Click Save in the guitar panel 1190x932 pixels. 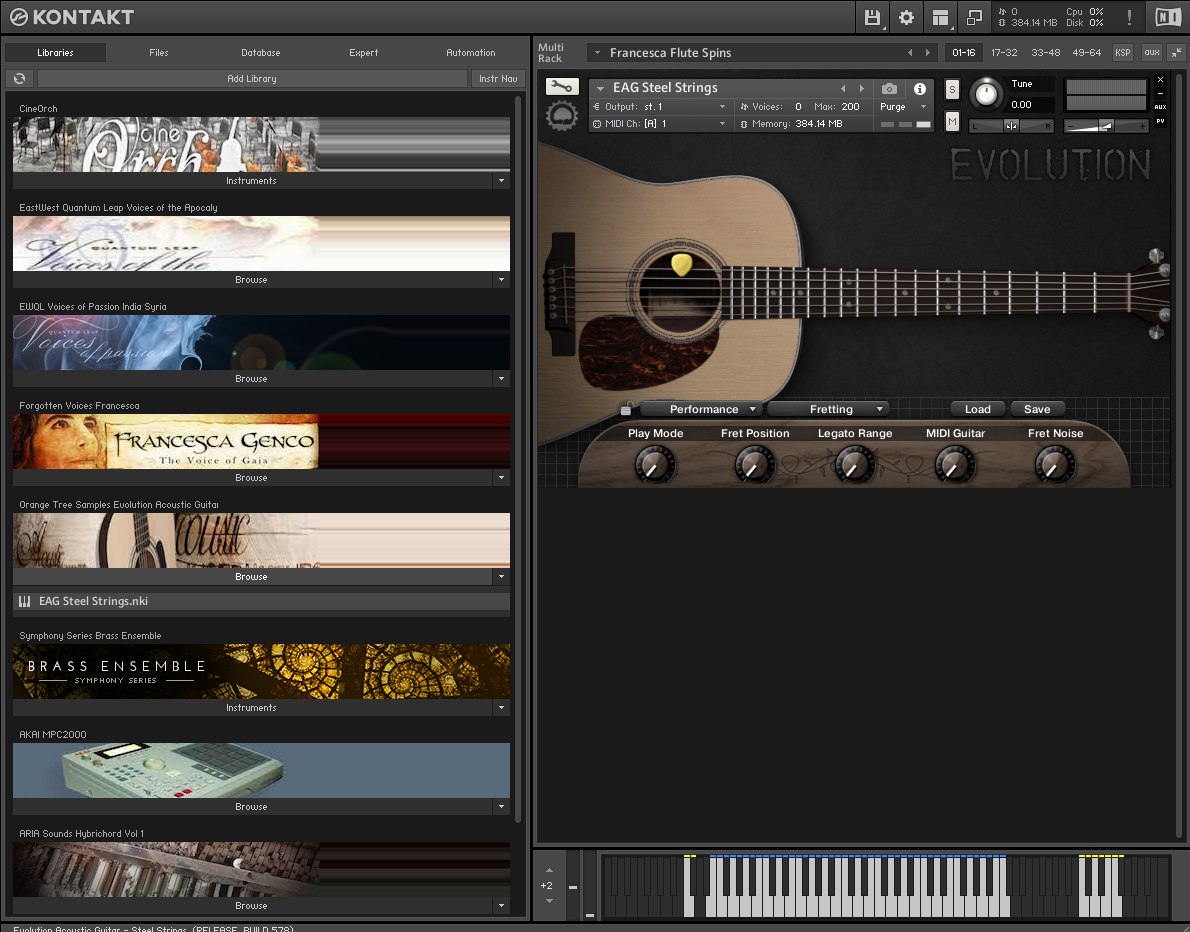pos(1037,409)
